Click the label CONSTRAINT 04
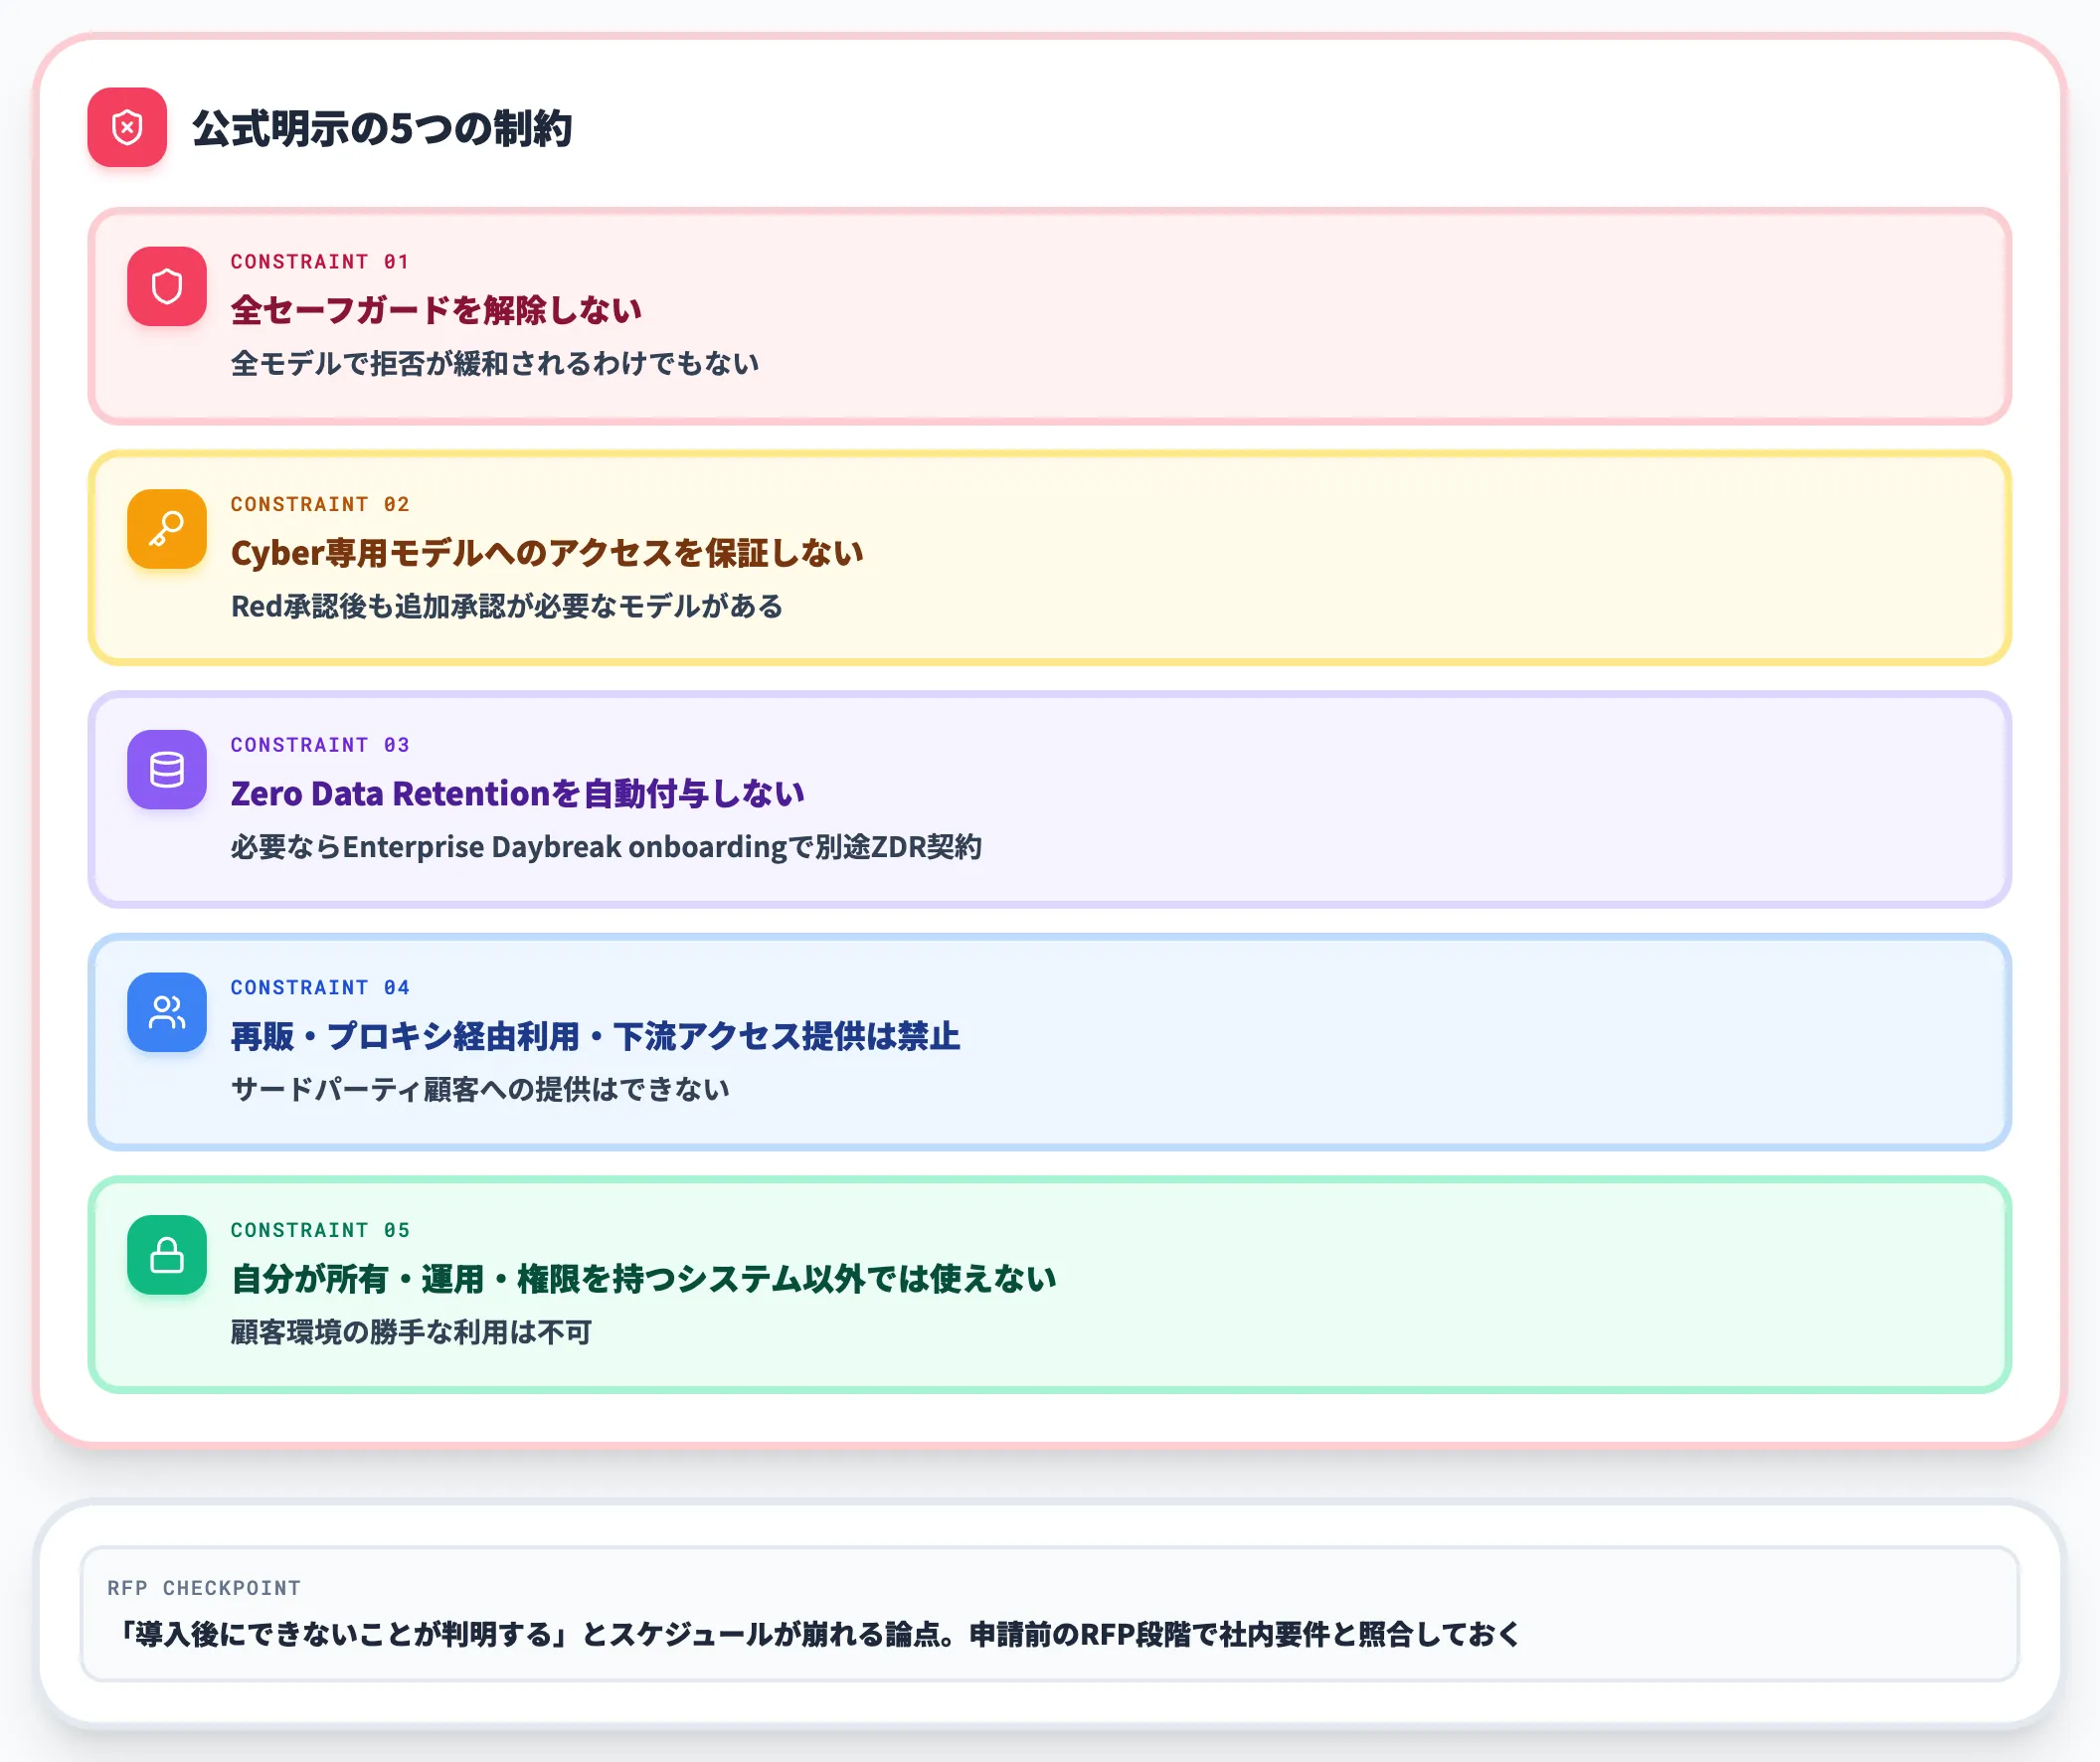The image size is (2100, 1762). coord(320,988)
